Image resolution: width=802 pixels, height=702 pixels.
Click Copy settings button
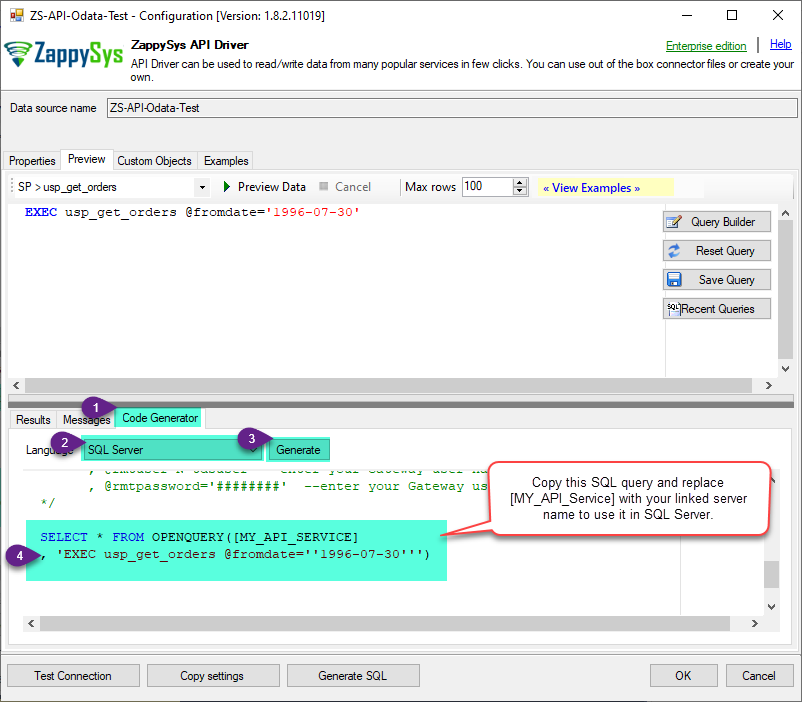[x=212, y=676]
